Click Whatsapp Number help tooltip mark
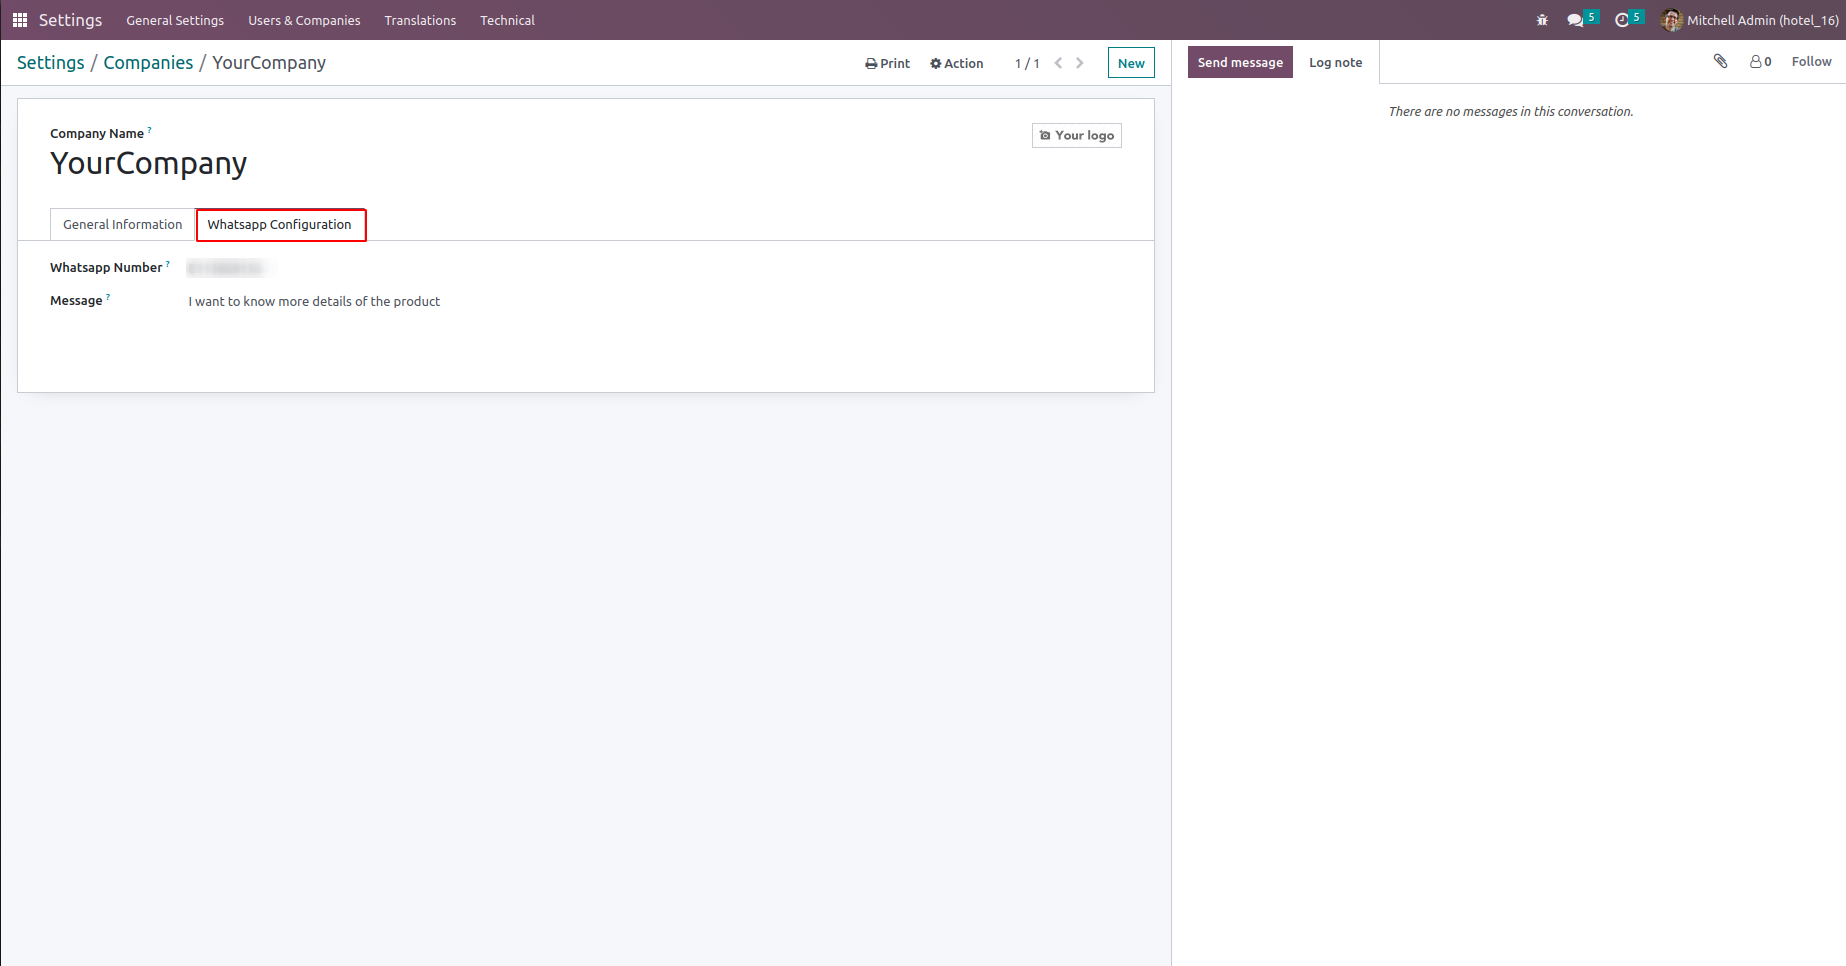Image resolution: width=1846 pixels, height=966 pixels. 168,264
